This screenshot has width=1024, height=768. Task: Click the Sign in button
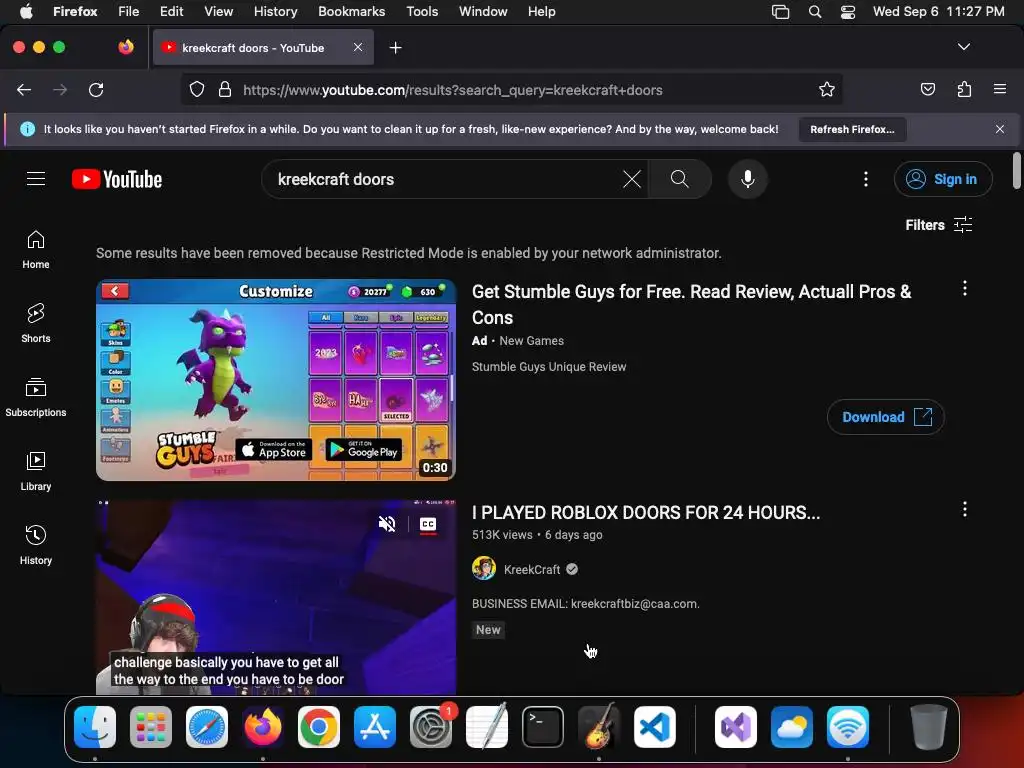point(942,179)
